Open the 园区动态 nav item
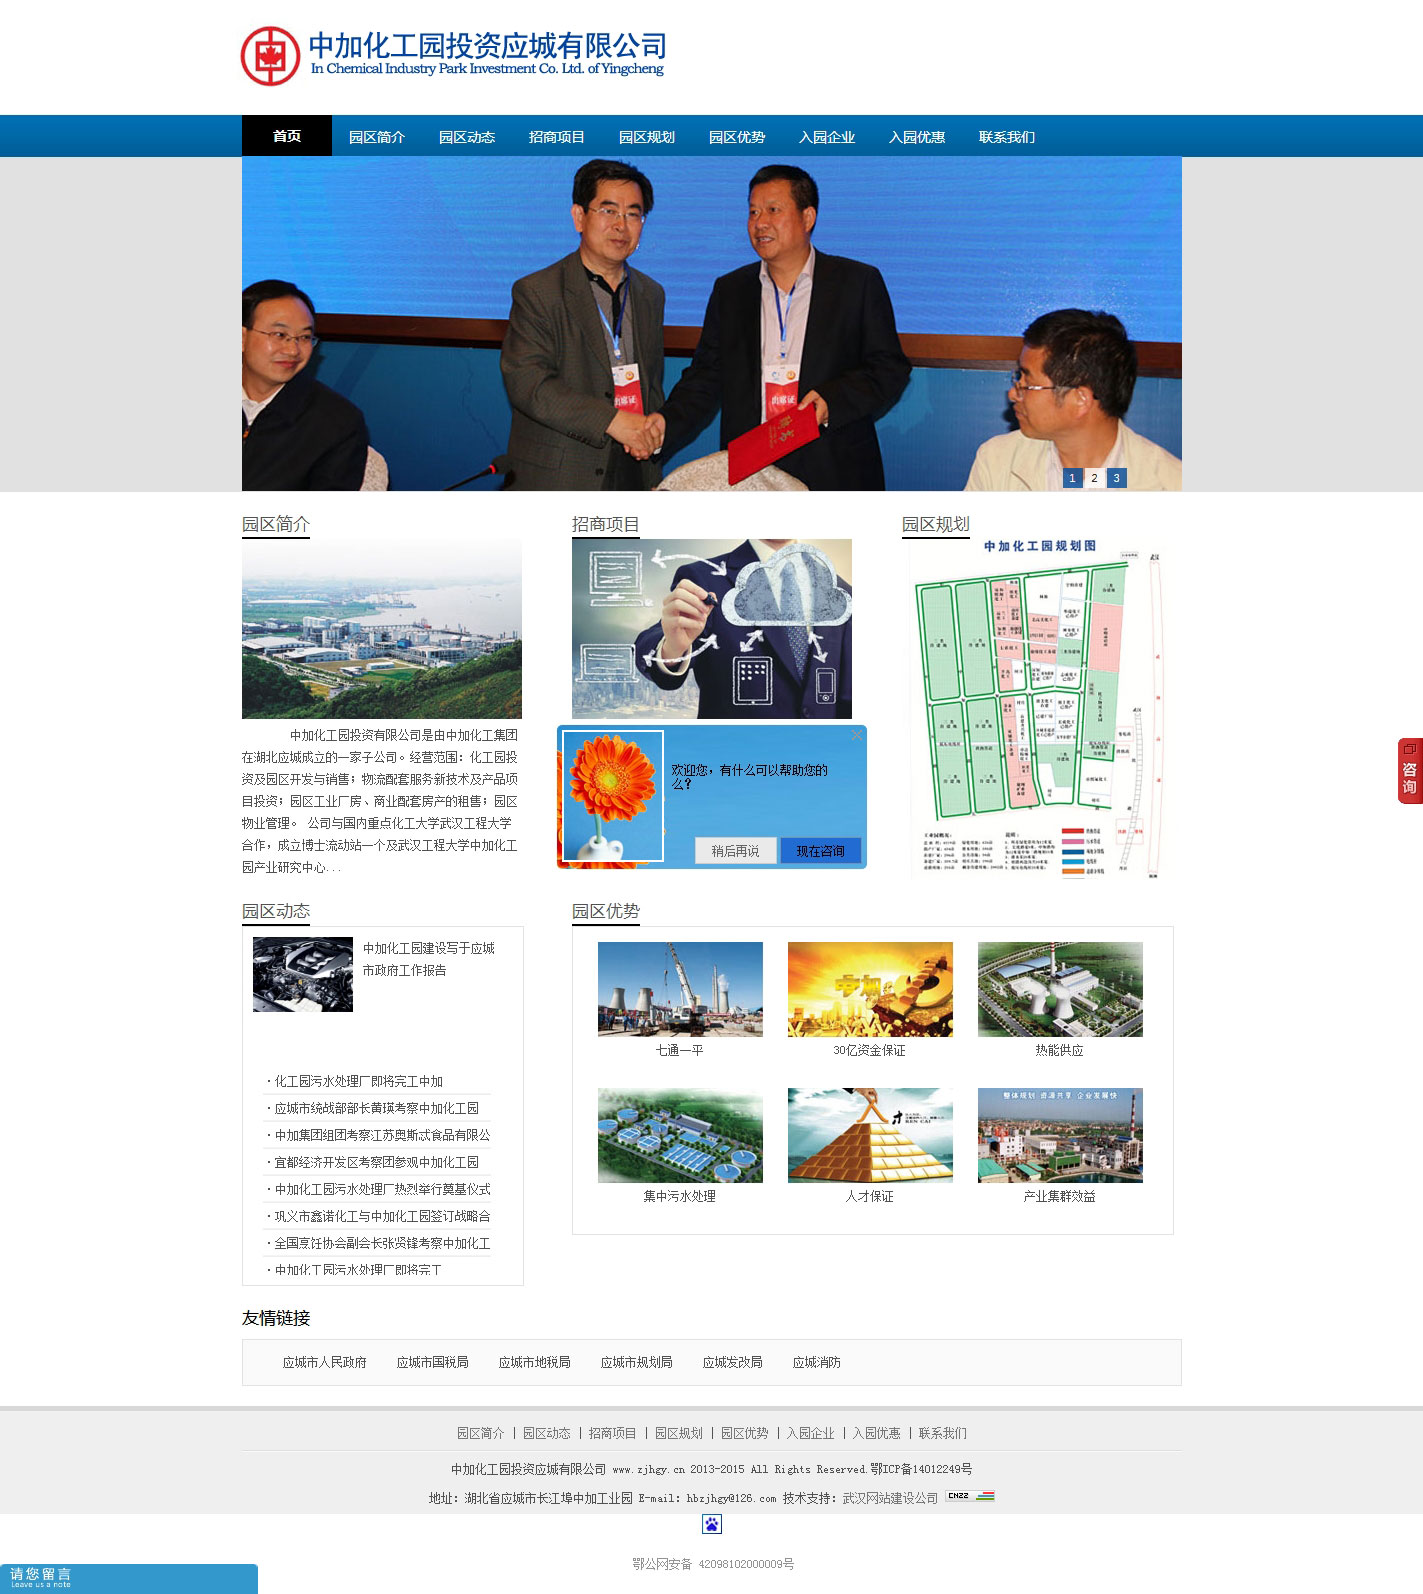 (467, 137)
